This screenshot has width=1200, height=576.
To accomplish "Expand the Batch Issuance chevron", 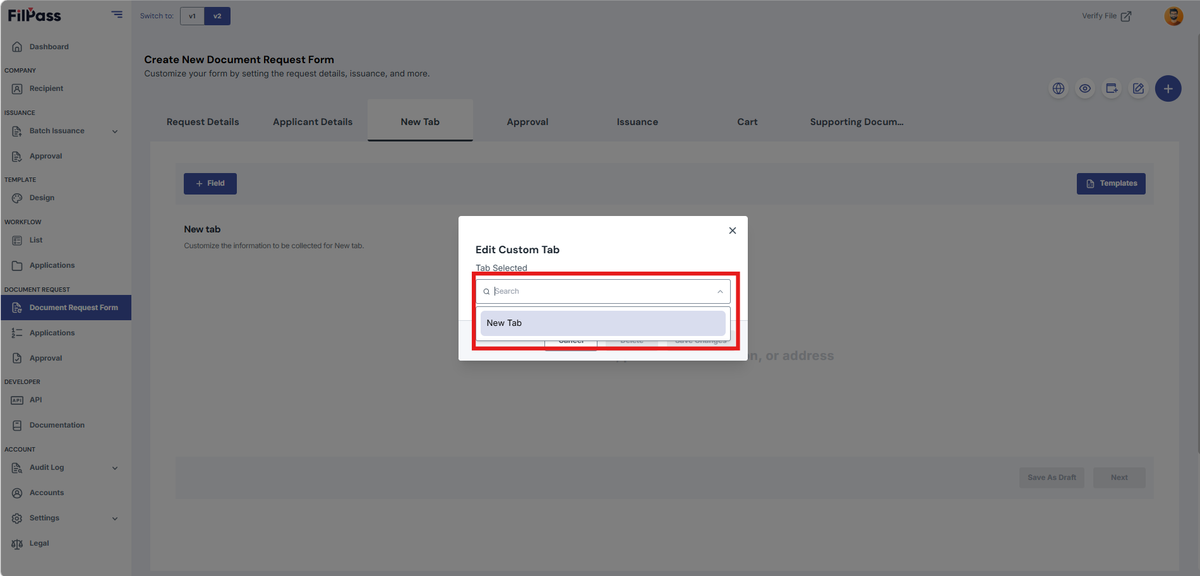I will [115, 131].
